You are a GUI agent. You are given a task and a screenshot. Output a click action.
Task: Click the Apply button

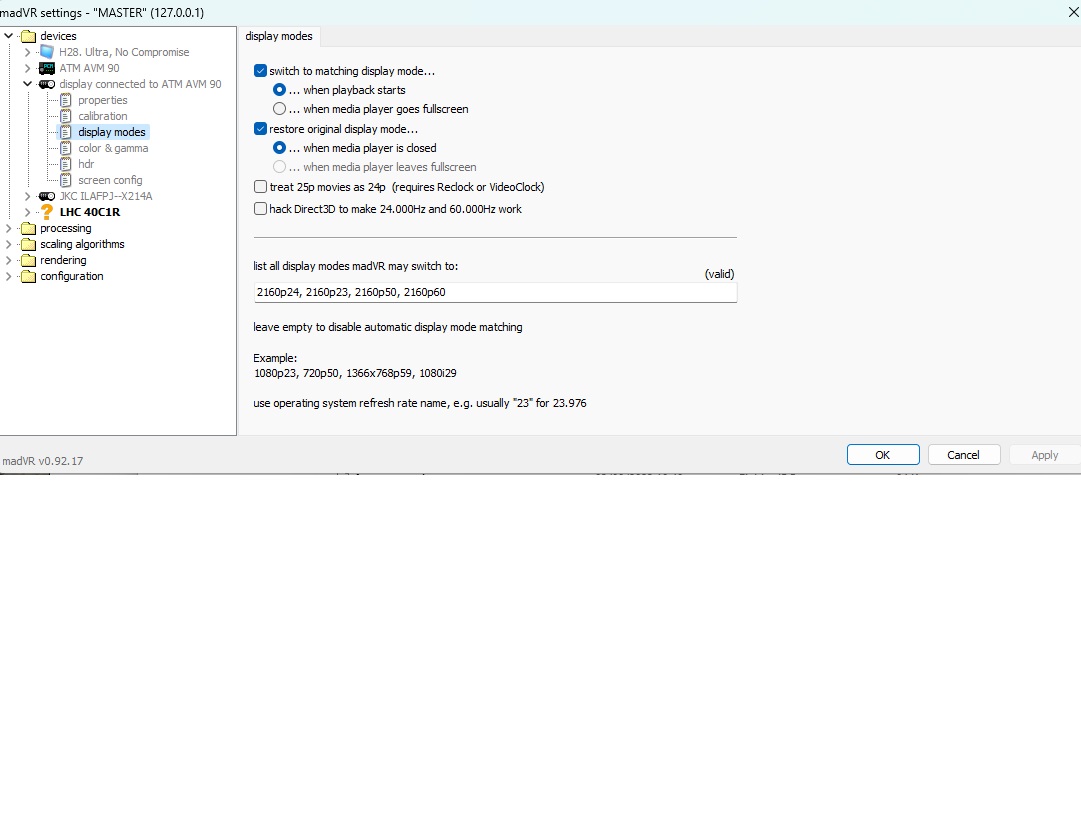pyautogui.click(x=1044, y=454)
